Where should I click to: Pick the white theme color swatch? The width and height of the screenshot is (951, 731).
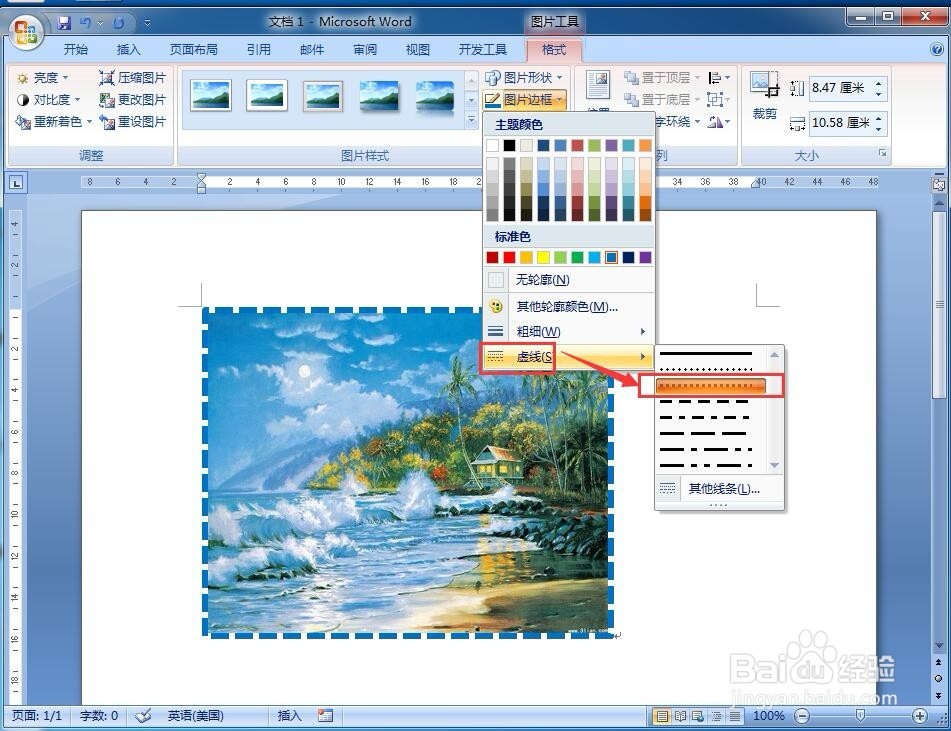492,145
